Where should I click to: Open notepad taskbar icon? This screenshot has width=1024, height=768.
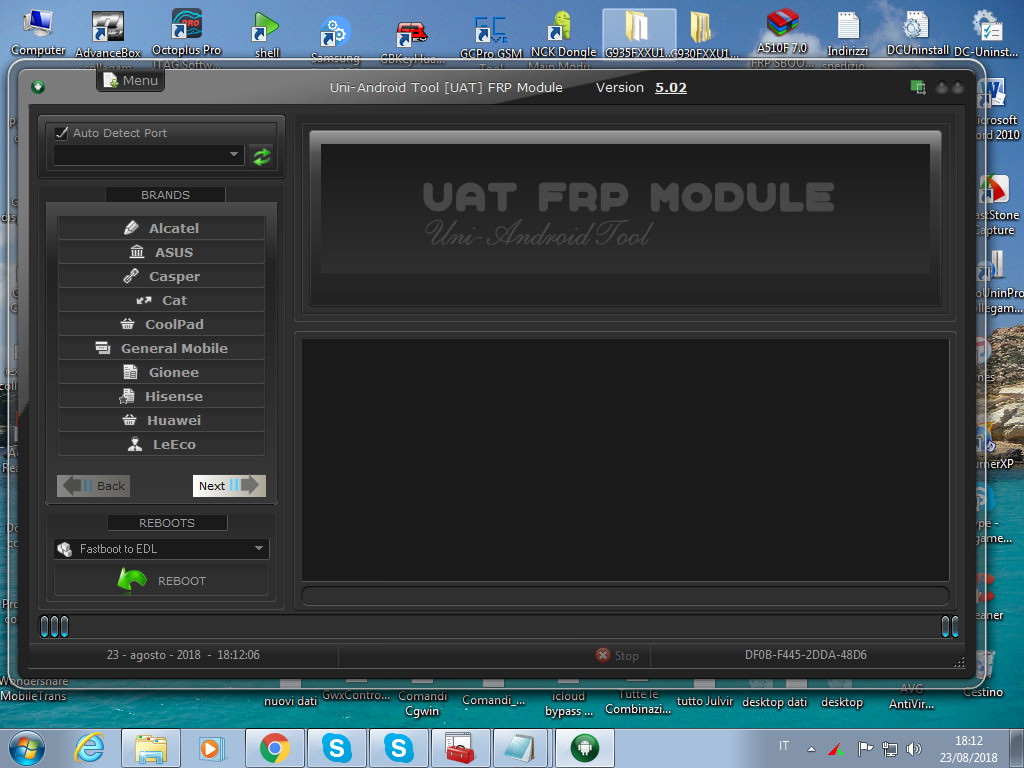click(x=520, y=748)
